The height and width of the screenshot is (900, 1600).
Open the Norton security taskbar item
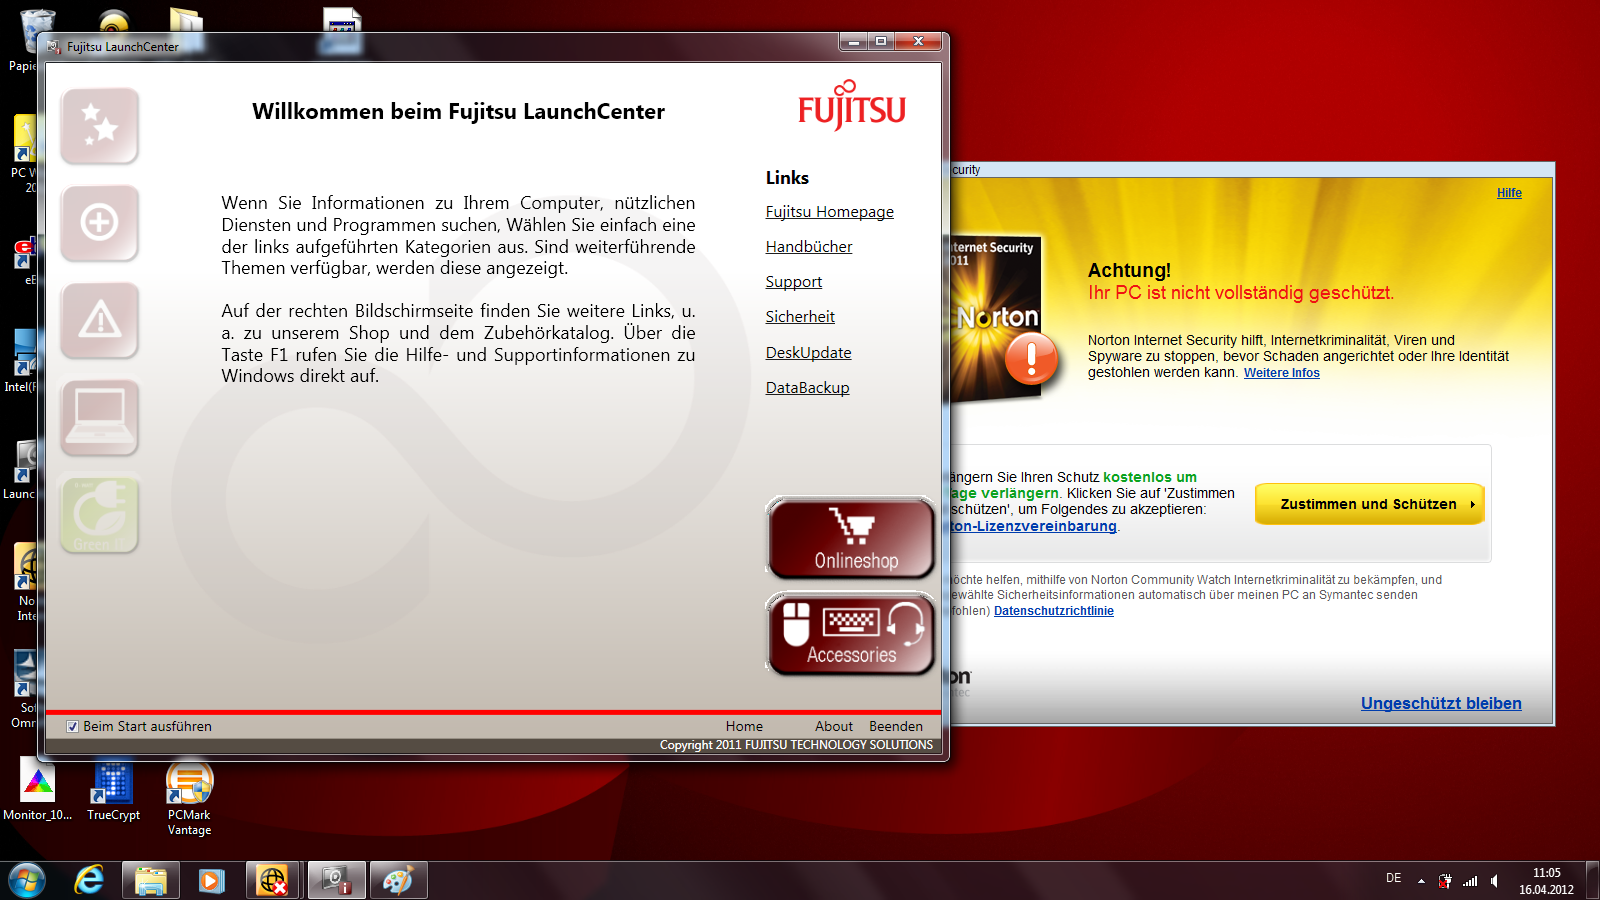pos(273,880)
